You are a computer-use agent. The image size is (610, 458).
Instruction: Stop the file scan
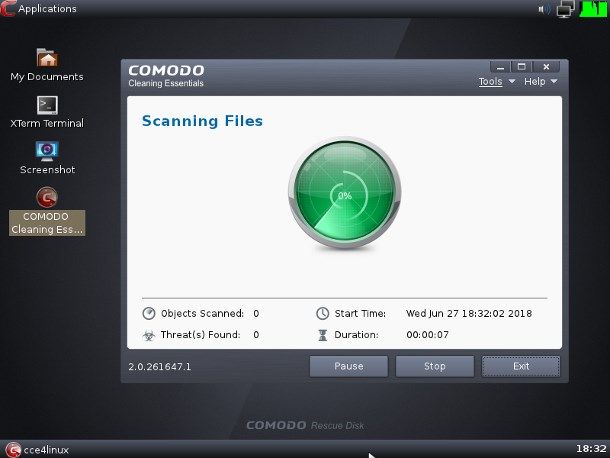[435, 366]
